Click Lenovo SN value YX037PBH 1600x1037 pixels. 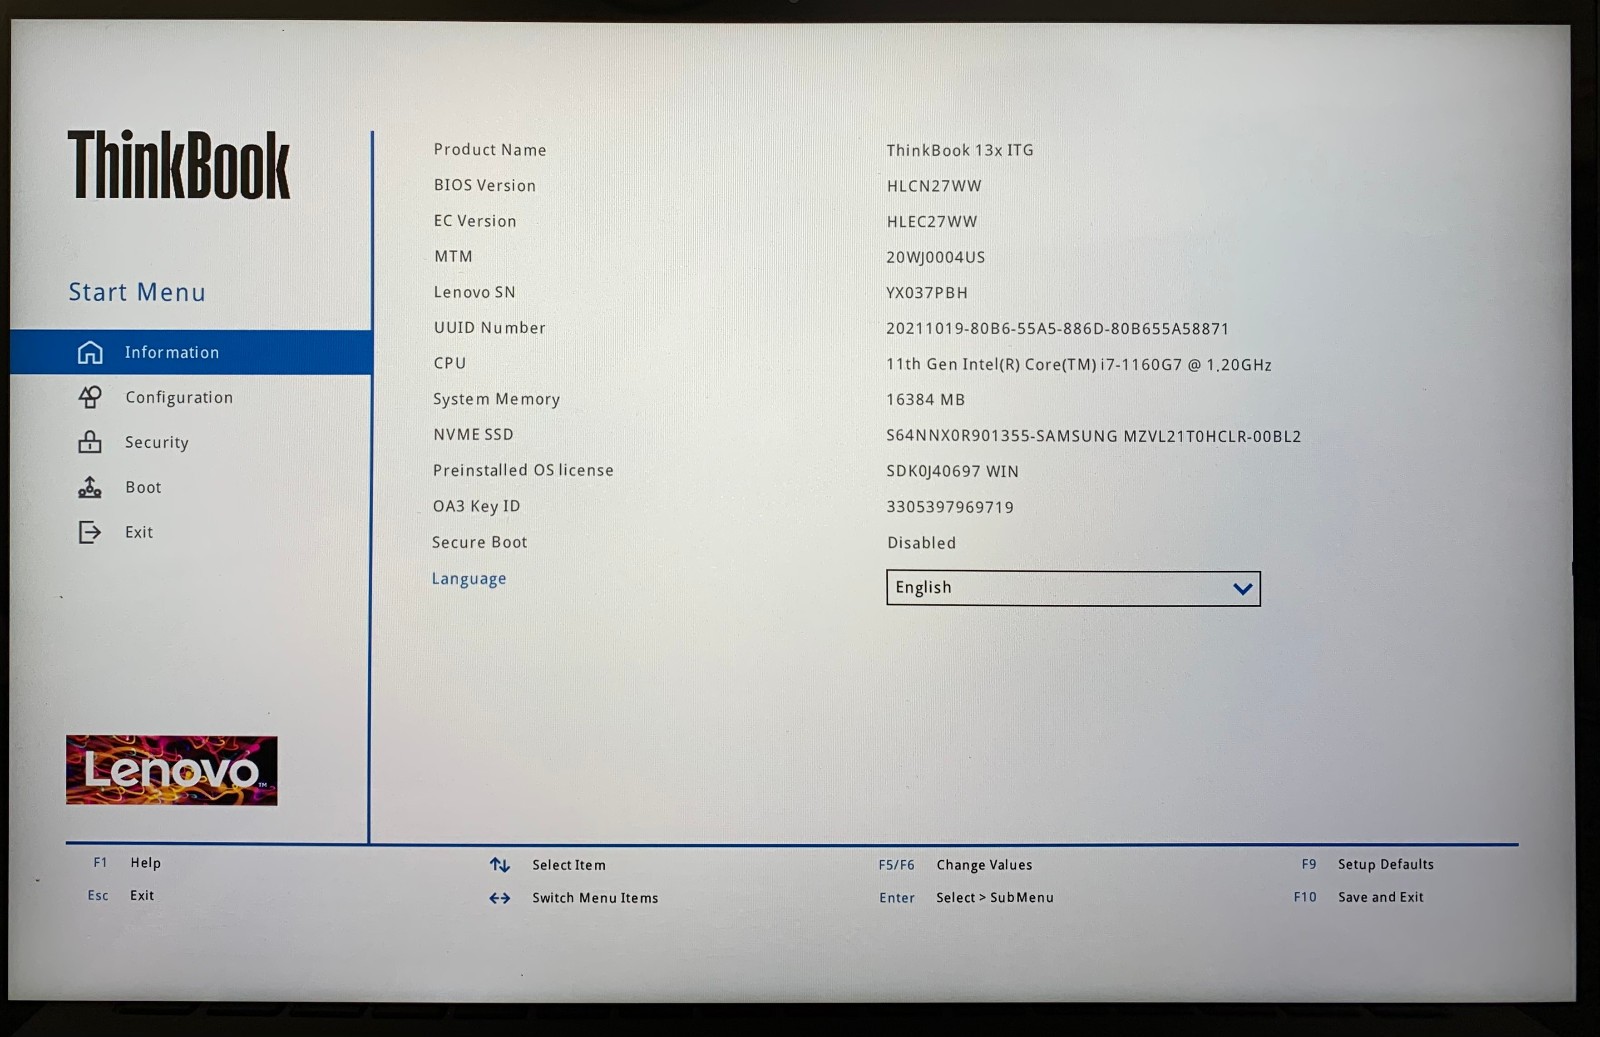click(x=927, y=293)
